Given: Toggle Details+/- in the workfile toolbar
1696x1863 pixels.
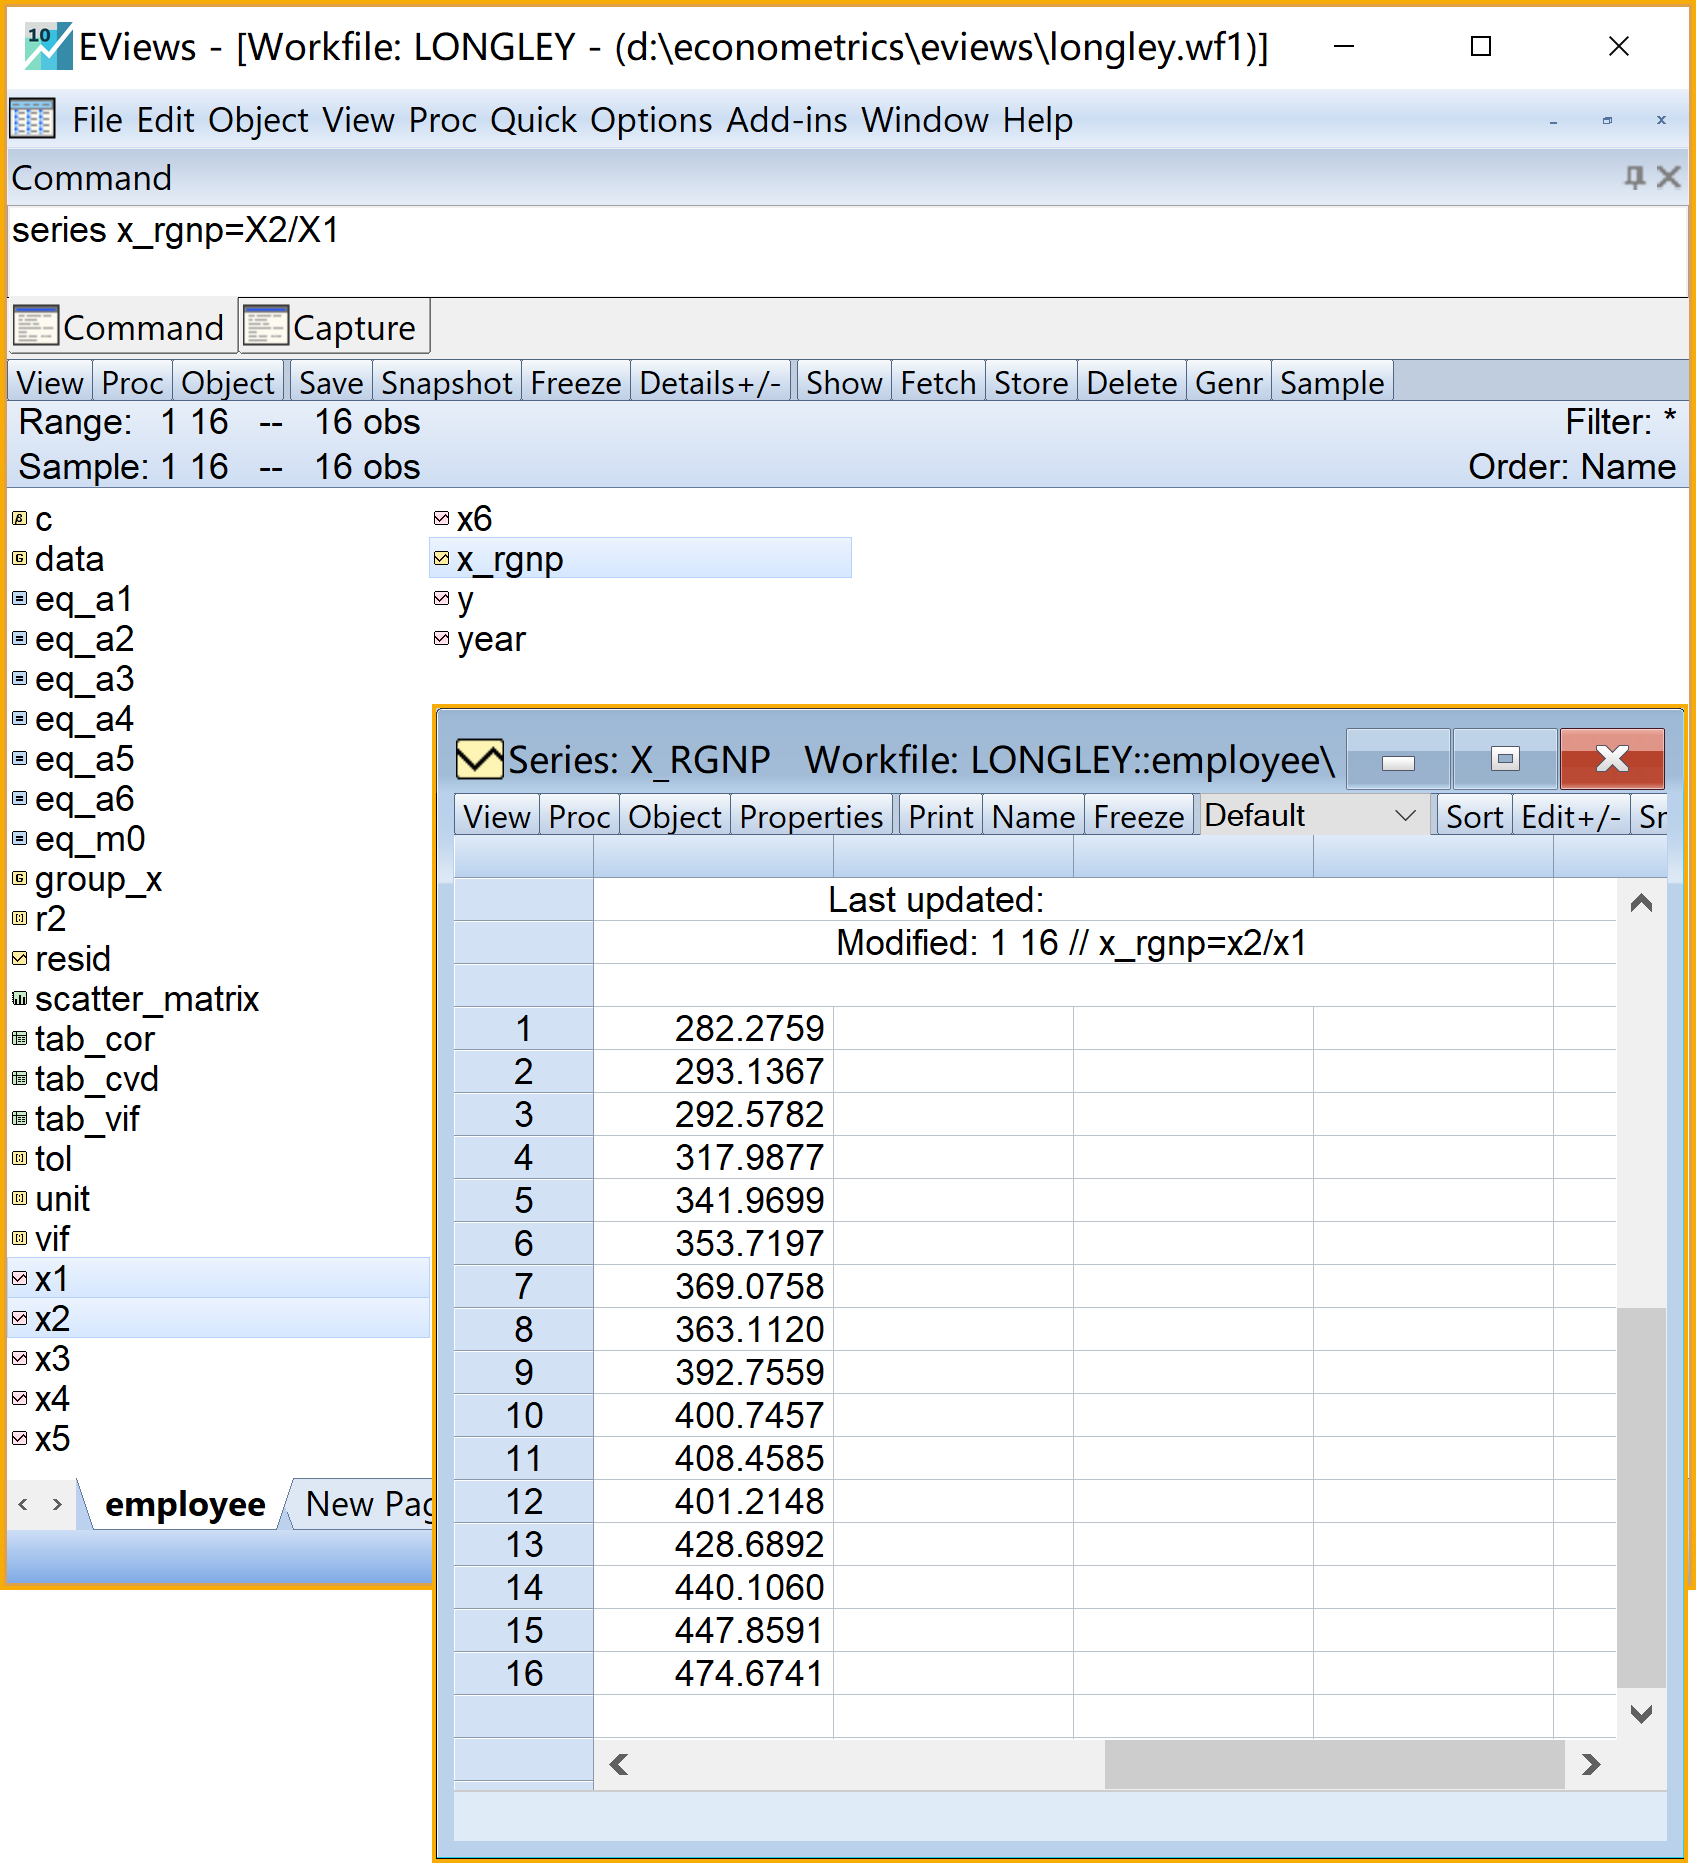Looking at the screenshot, I should click(710, 383).
